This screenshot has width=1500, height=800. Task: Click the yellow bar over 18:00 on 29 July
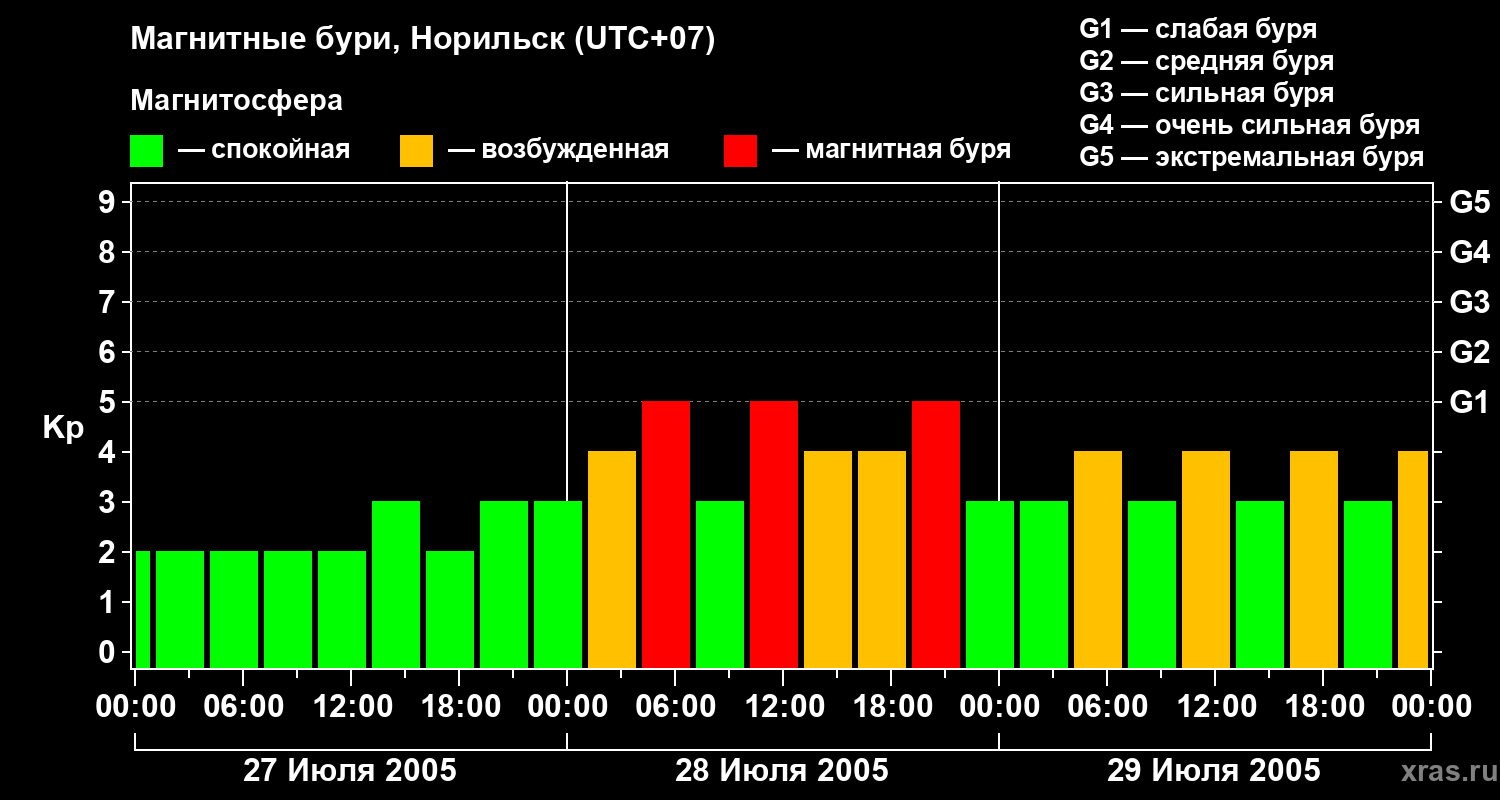[x=1314, y=559]
